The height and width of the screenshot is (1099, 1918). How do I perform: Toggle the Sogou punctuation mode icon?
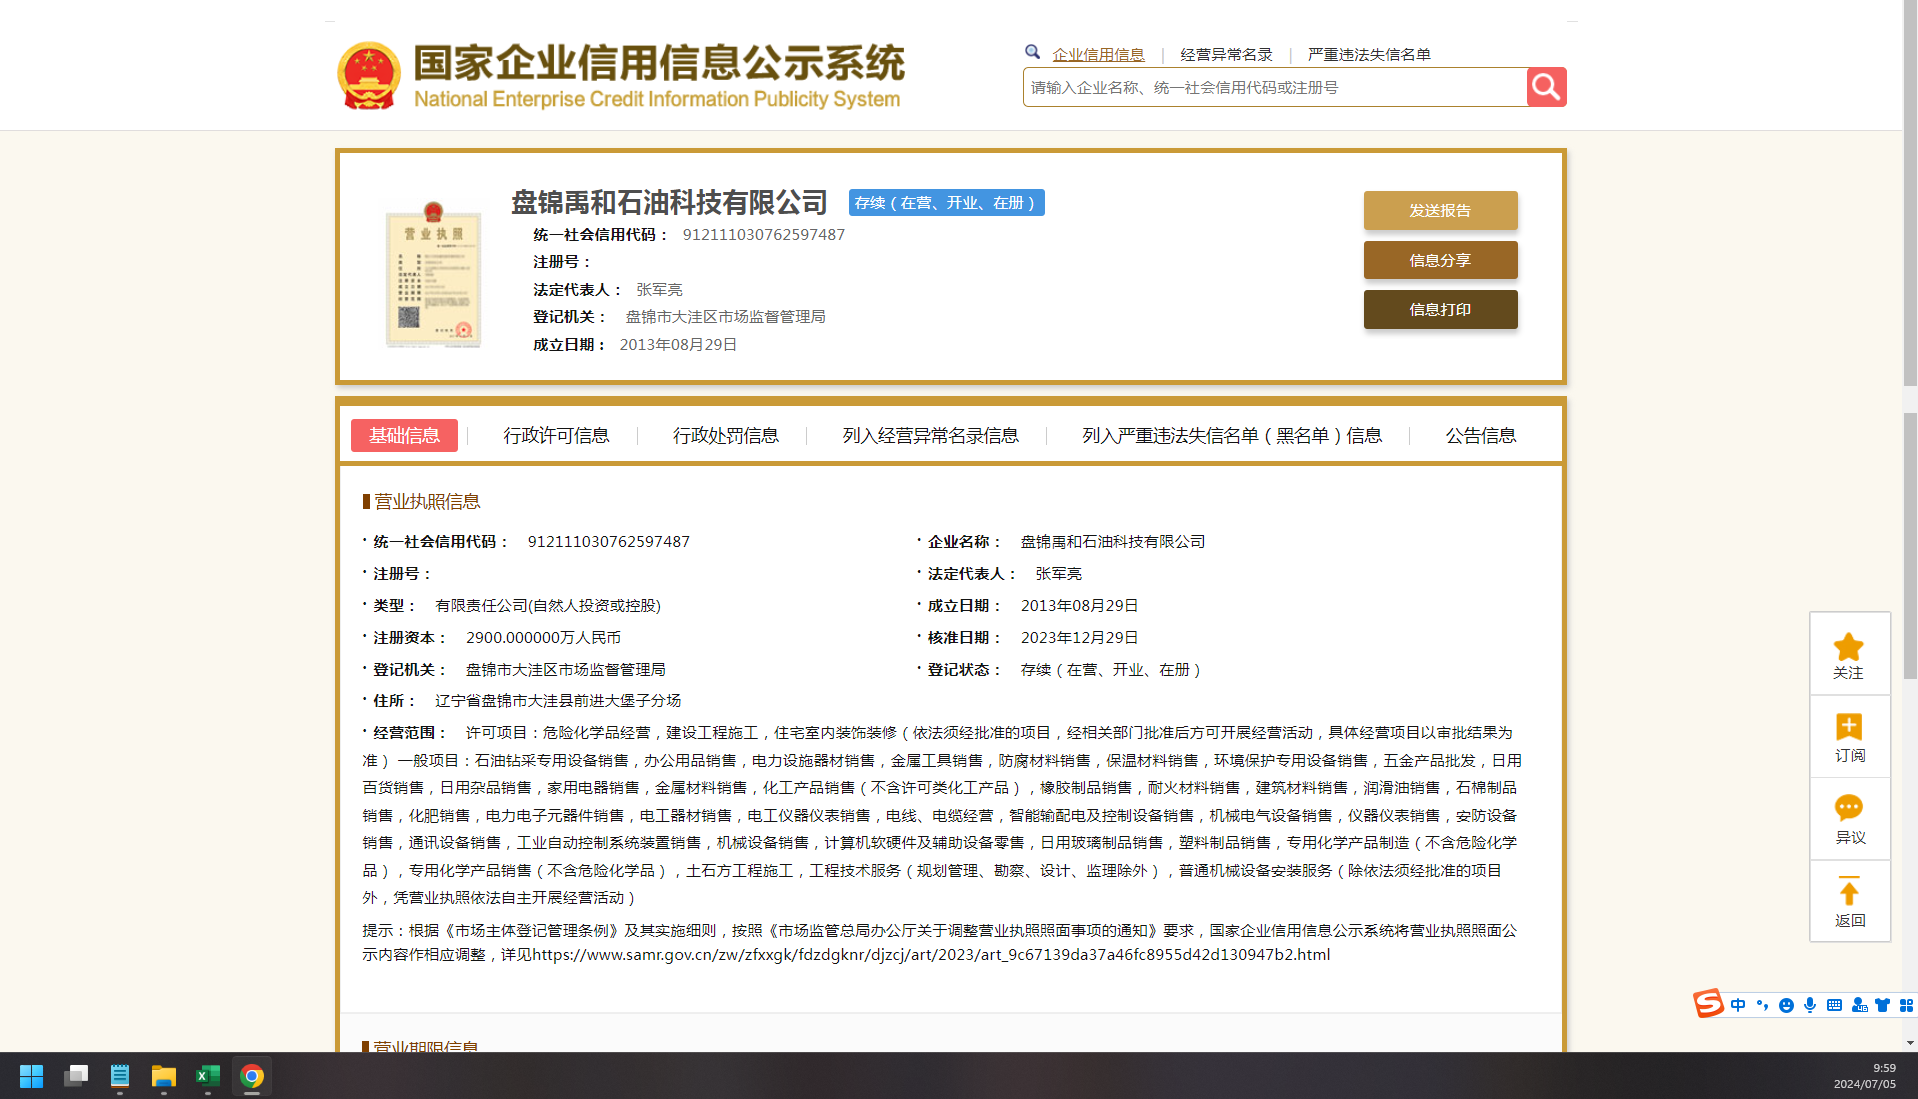pyautogui.click(x=1762, y=1005)
